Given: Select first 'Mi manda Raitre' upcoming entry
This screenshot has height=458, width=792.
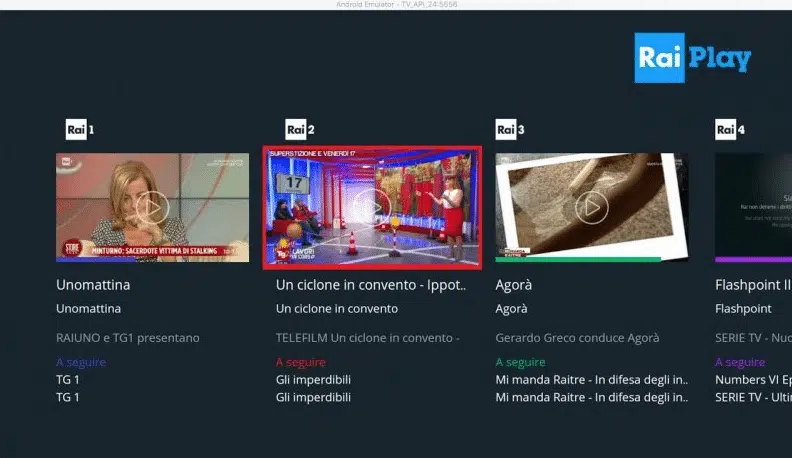Looking at the screenshot, I should tap(591, 380).
